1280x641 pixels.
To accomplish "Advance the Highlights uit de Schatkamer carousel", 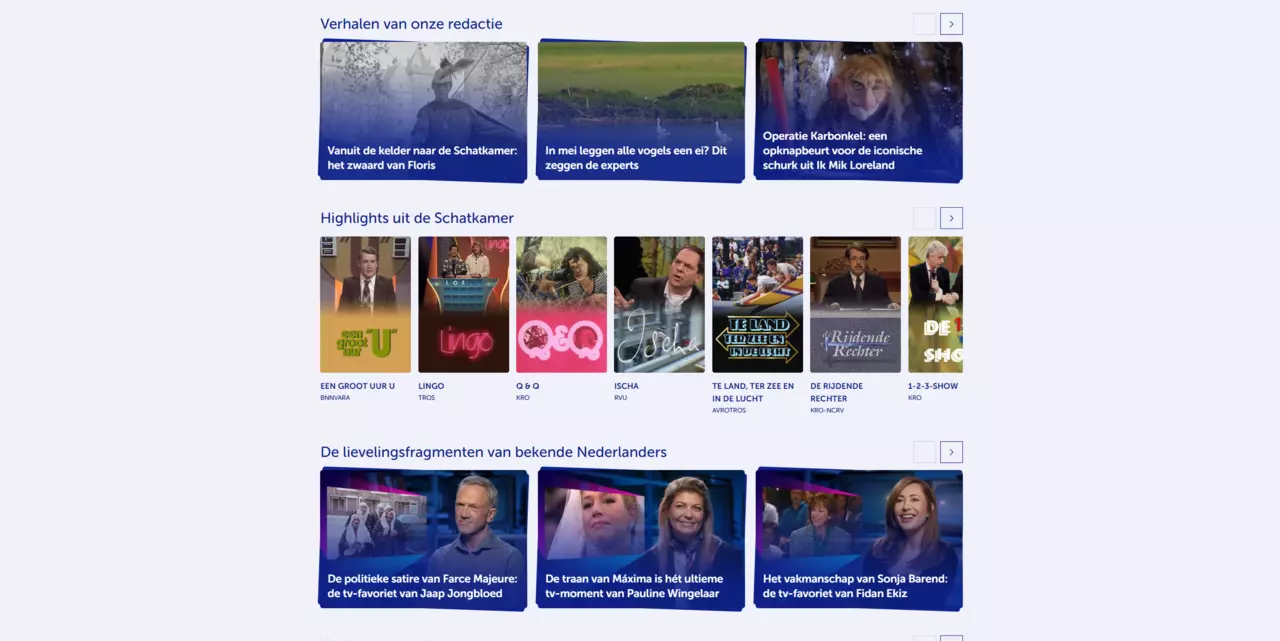I will pos(951,218).
